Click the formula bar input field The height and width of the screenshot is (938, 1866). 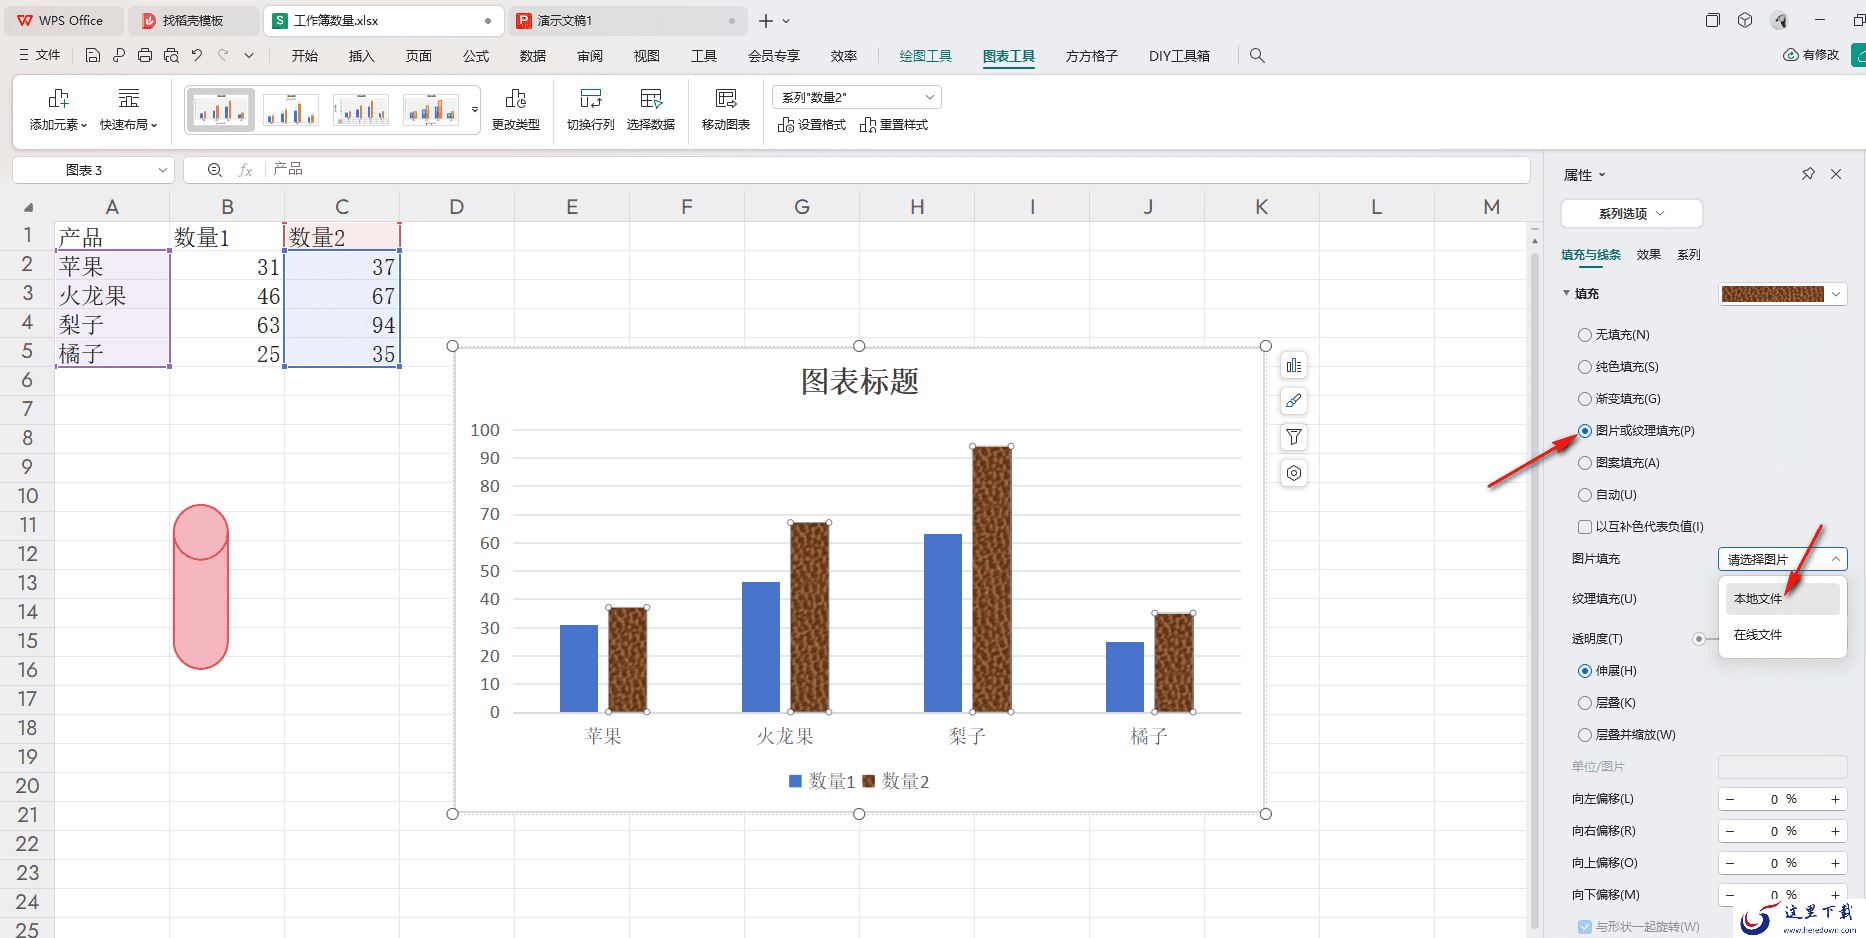(x=896, y=170)
